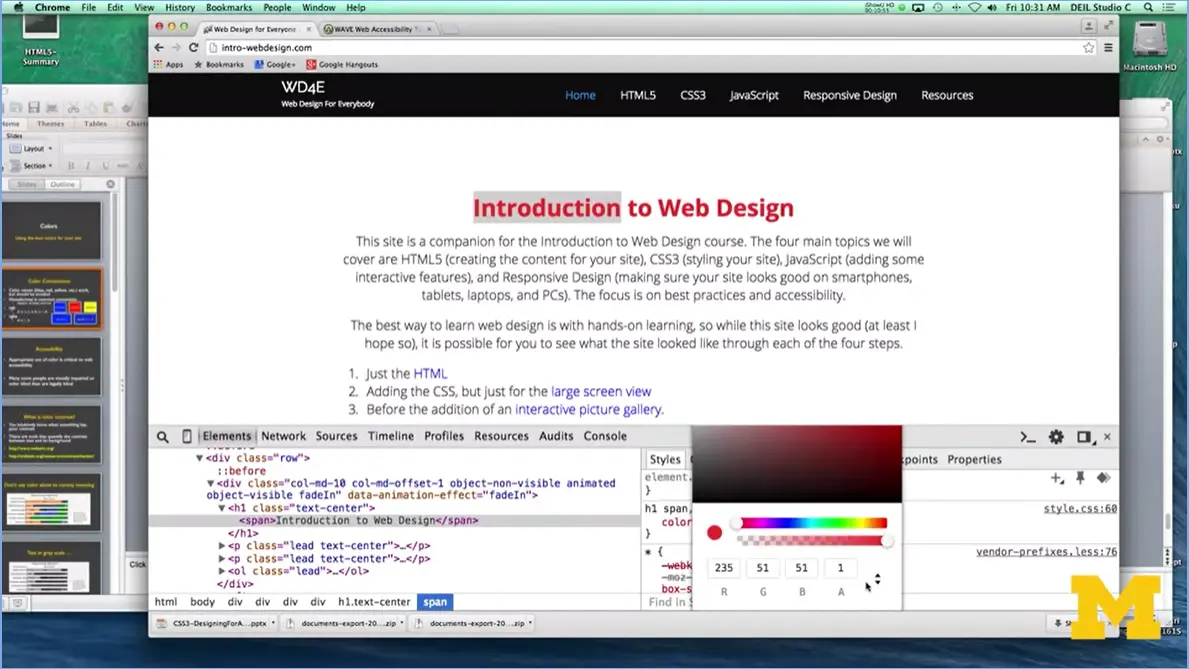Expand the first p lead text-center node
Image resolution: width=1189 pixels, height=669 pixels.
(x=221, y=545)
